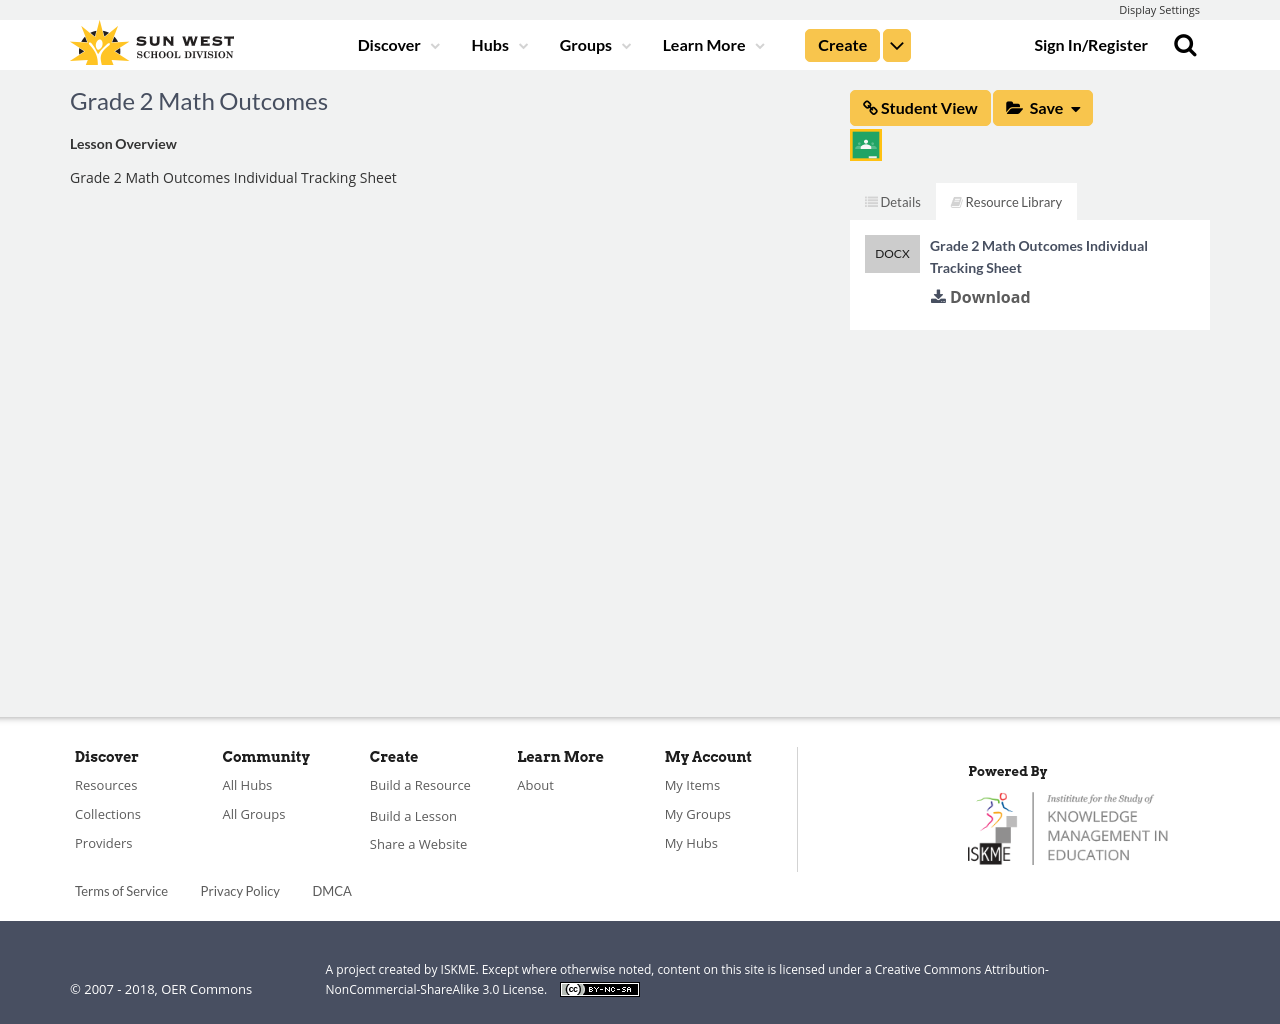This screenshot has width=1280, height=1024.
Task: Open the search magnifier icon
Action: coord(1185,45)
